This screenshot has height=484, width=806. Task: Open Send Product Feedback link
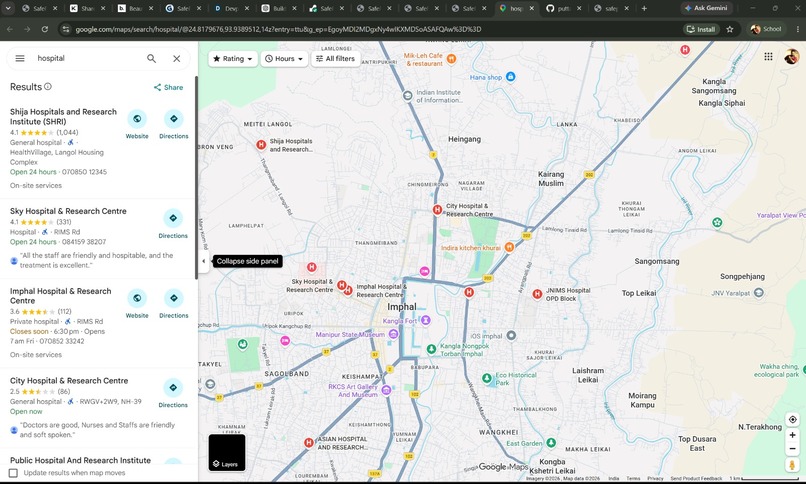click(696, 478)
